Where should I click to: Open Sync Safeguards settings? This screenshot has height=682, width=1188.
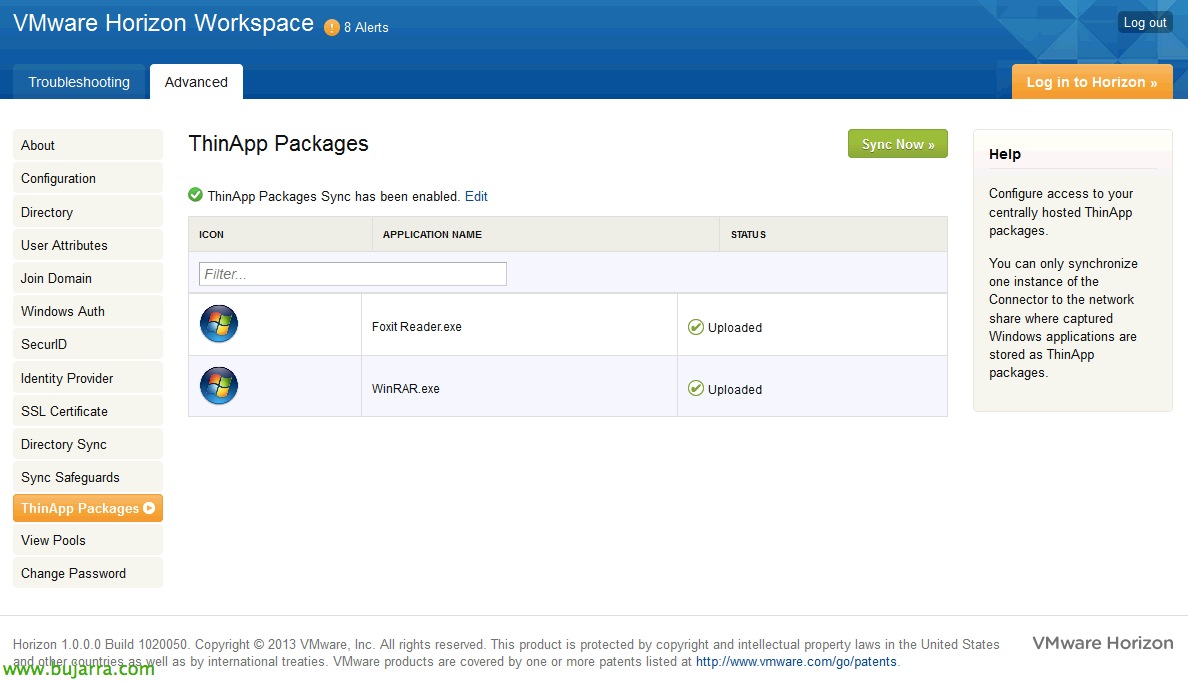point(88,477)
